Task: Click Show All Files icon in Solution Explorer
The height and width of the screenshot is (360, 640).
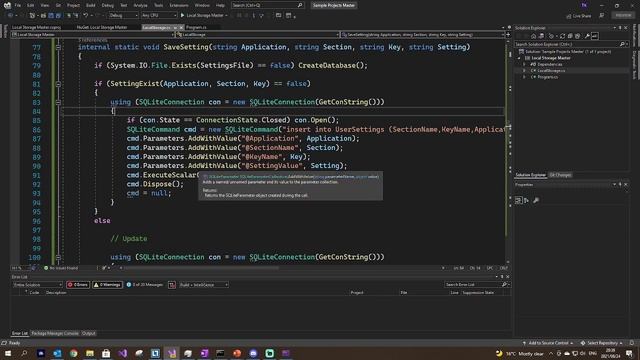Action: 577,36
